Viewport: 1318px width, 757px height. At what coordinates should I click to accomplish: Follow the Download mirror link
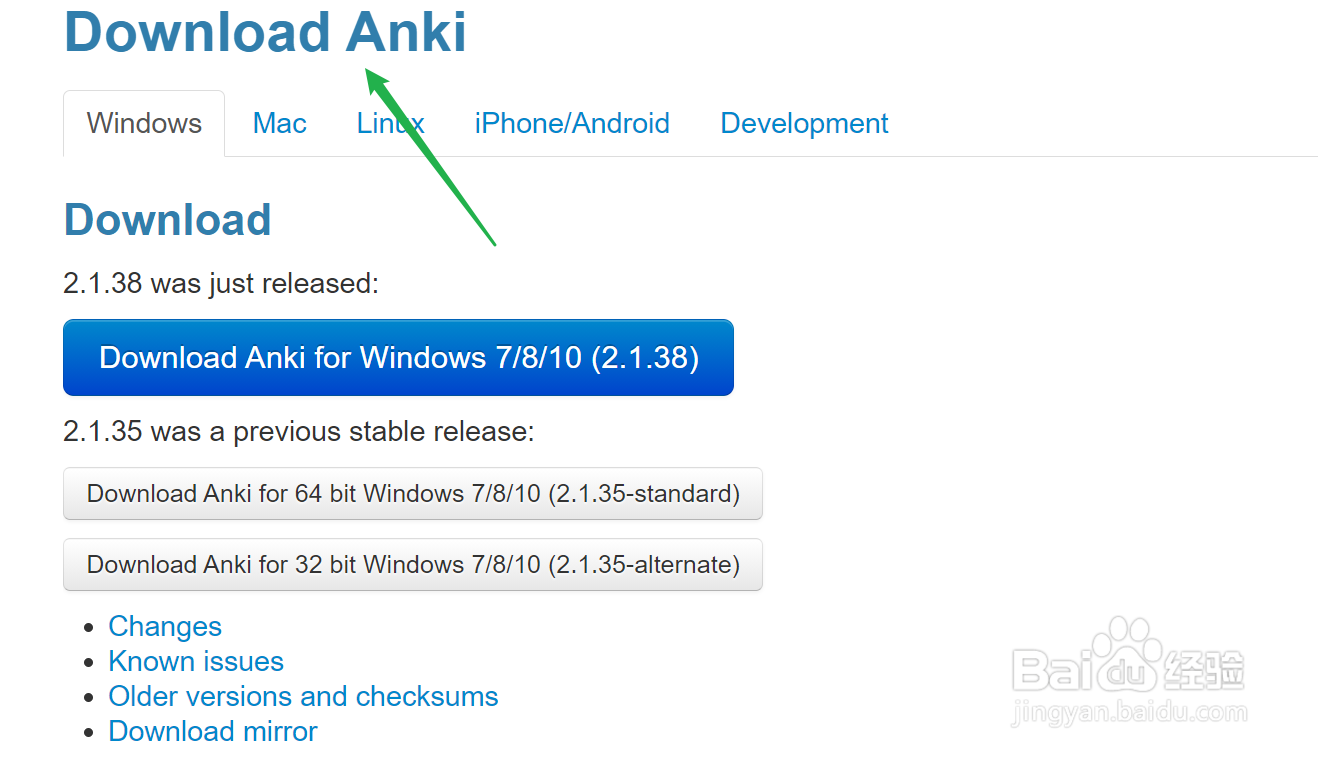coord(213,731)
